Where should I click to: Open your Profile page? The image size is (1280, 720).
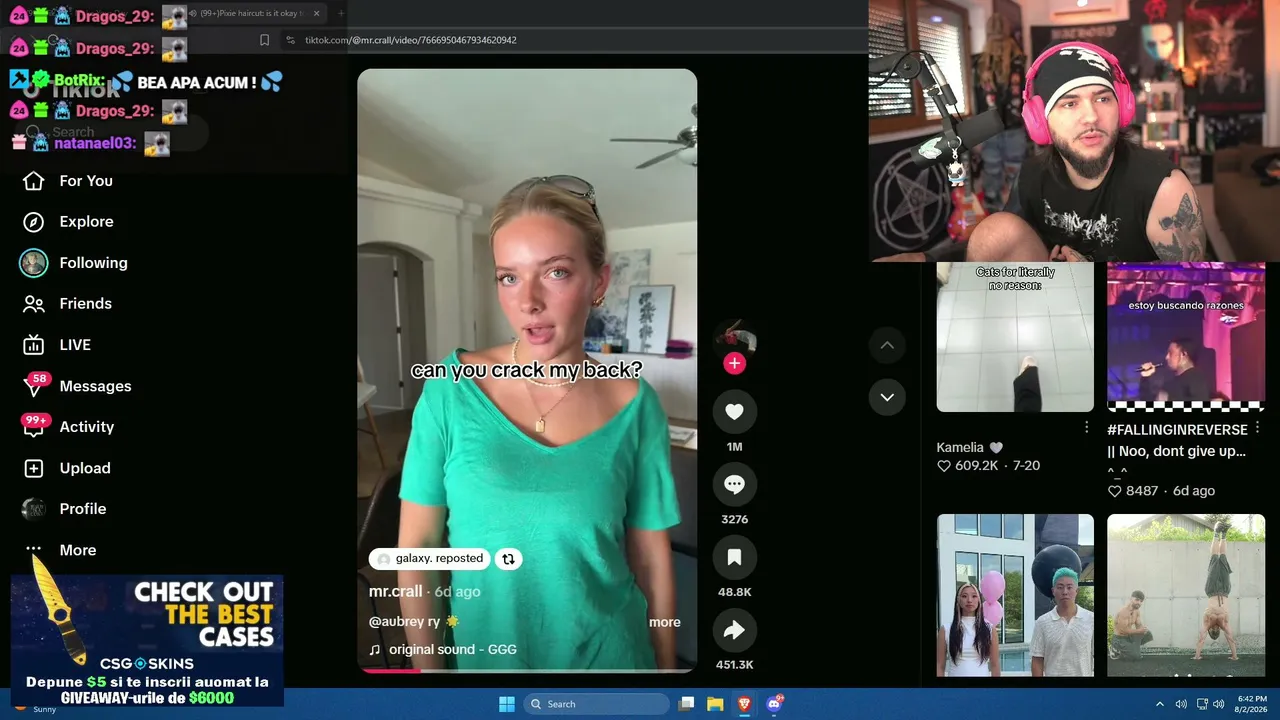coord(83,509)
